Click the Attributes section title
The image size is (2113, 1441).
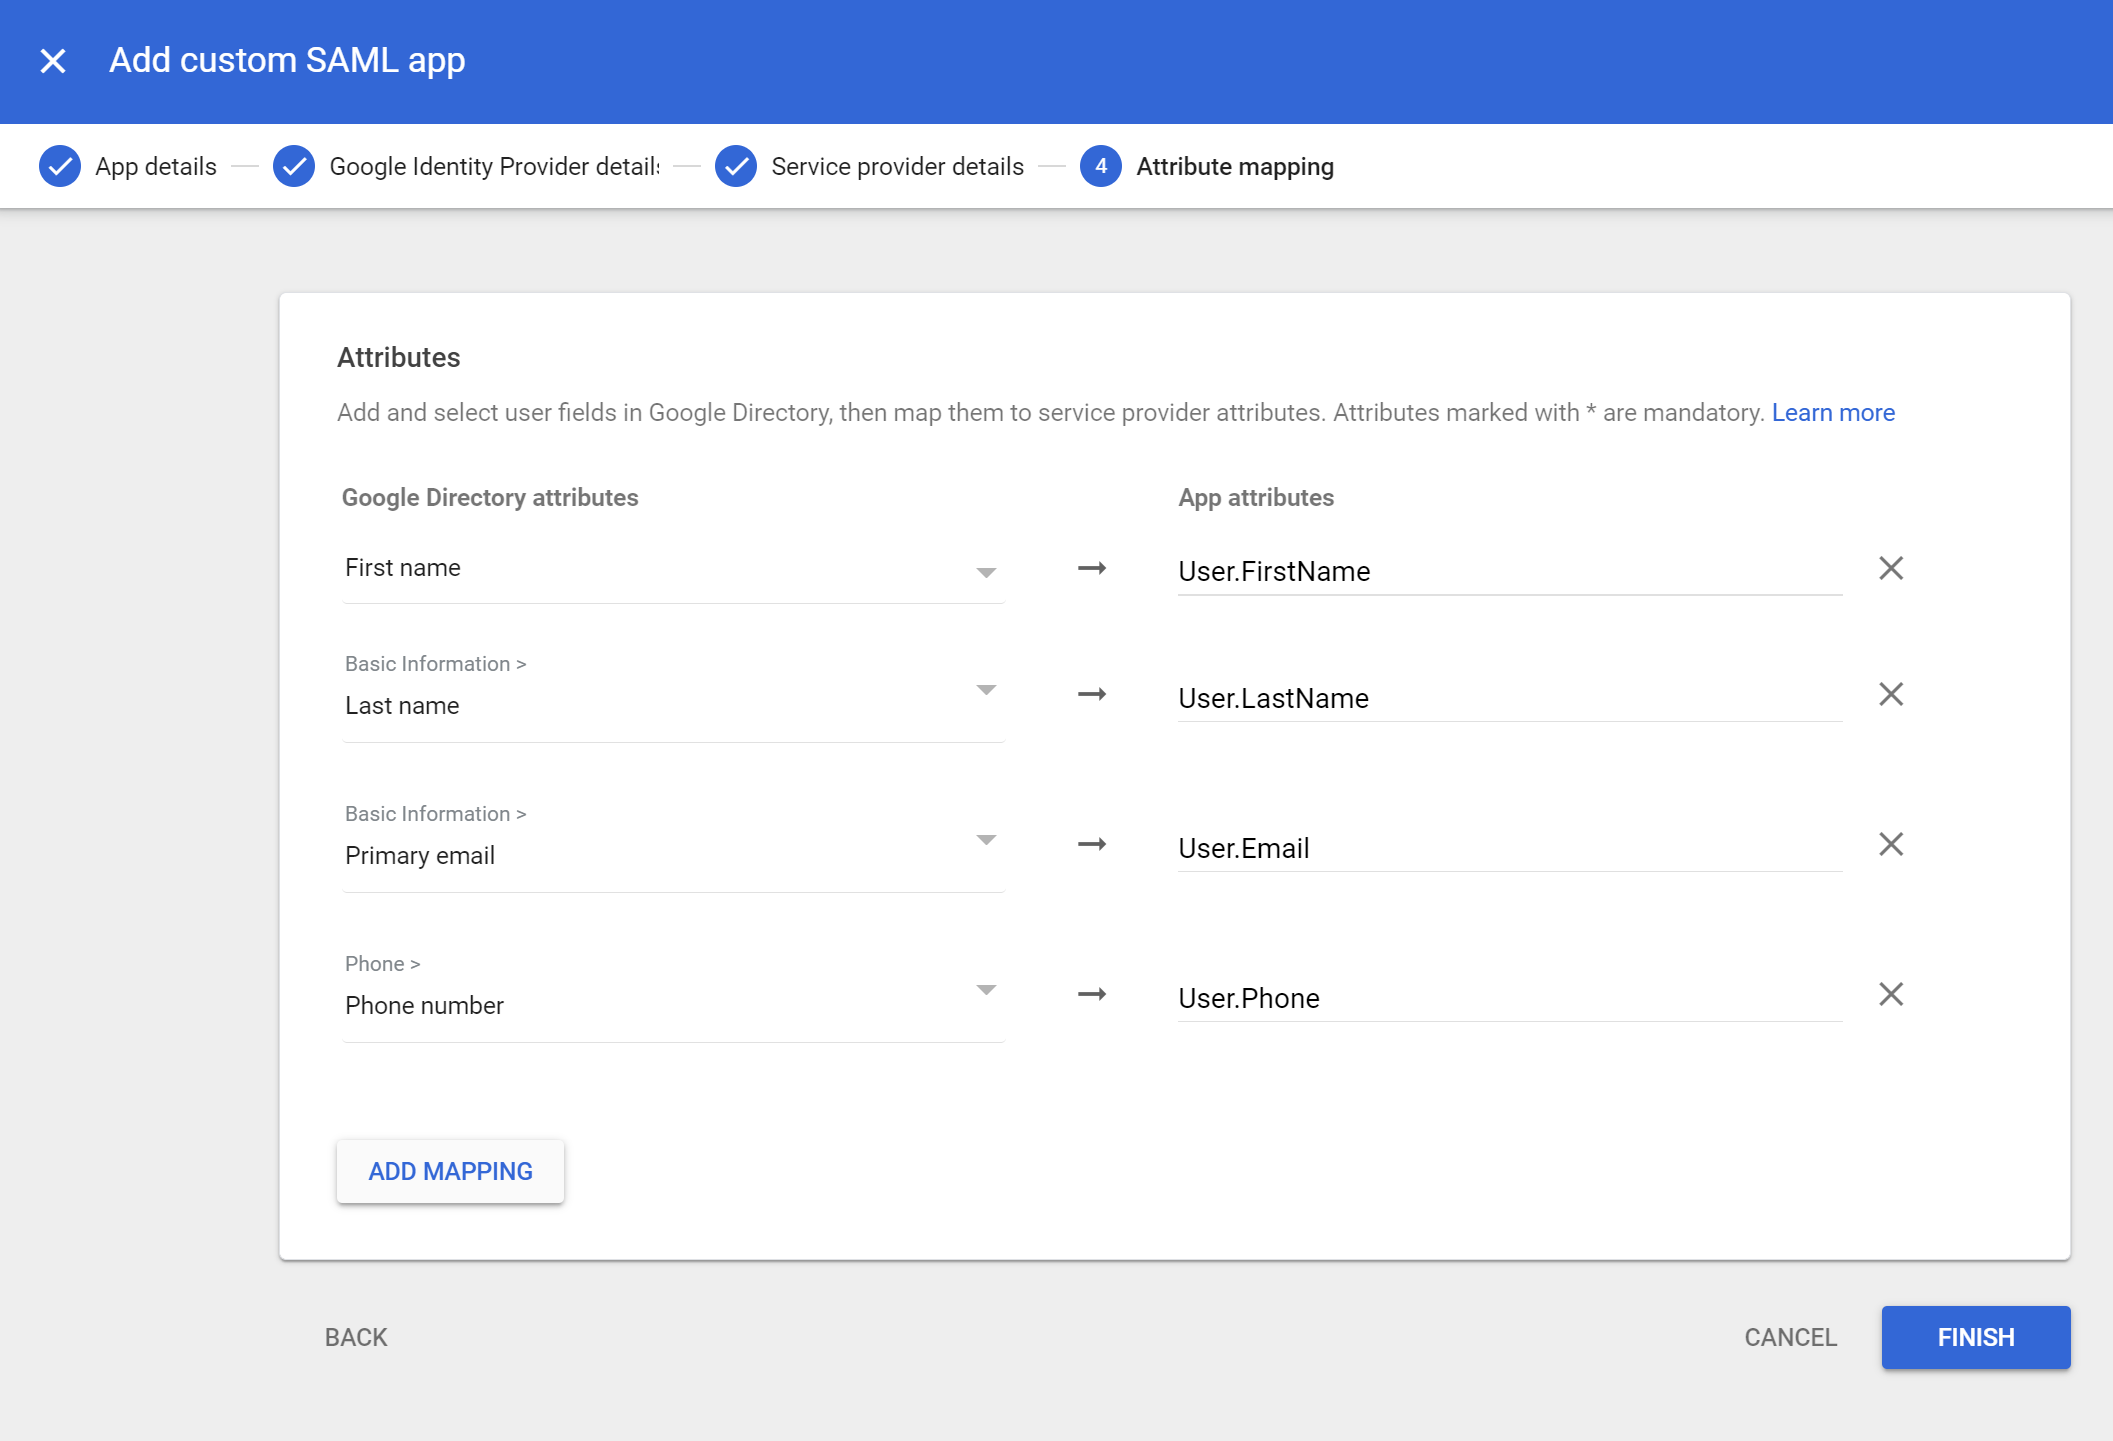(x=399, y=357)
